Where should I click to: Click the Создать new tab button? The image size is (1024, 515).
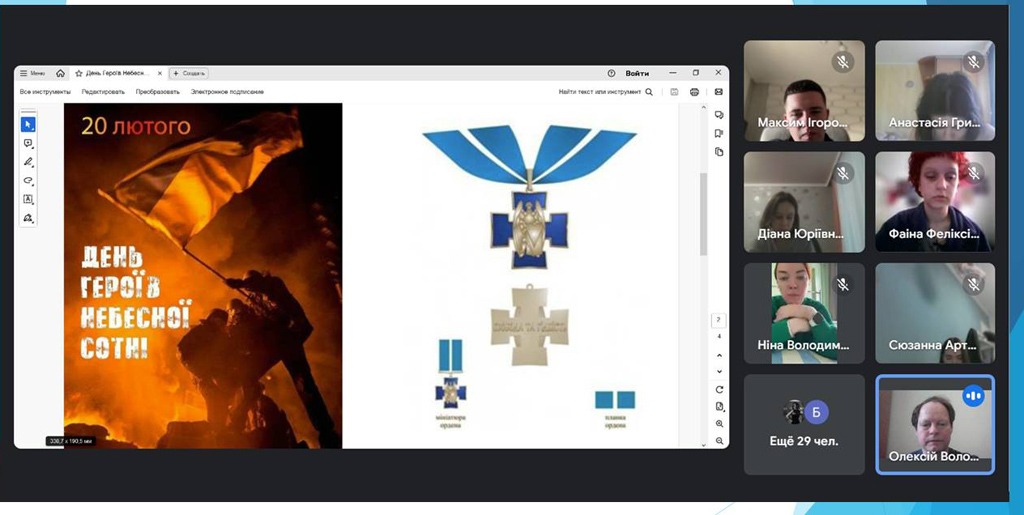tap(189, 73)
